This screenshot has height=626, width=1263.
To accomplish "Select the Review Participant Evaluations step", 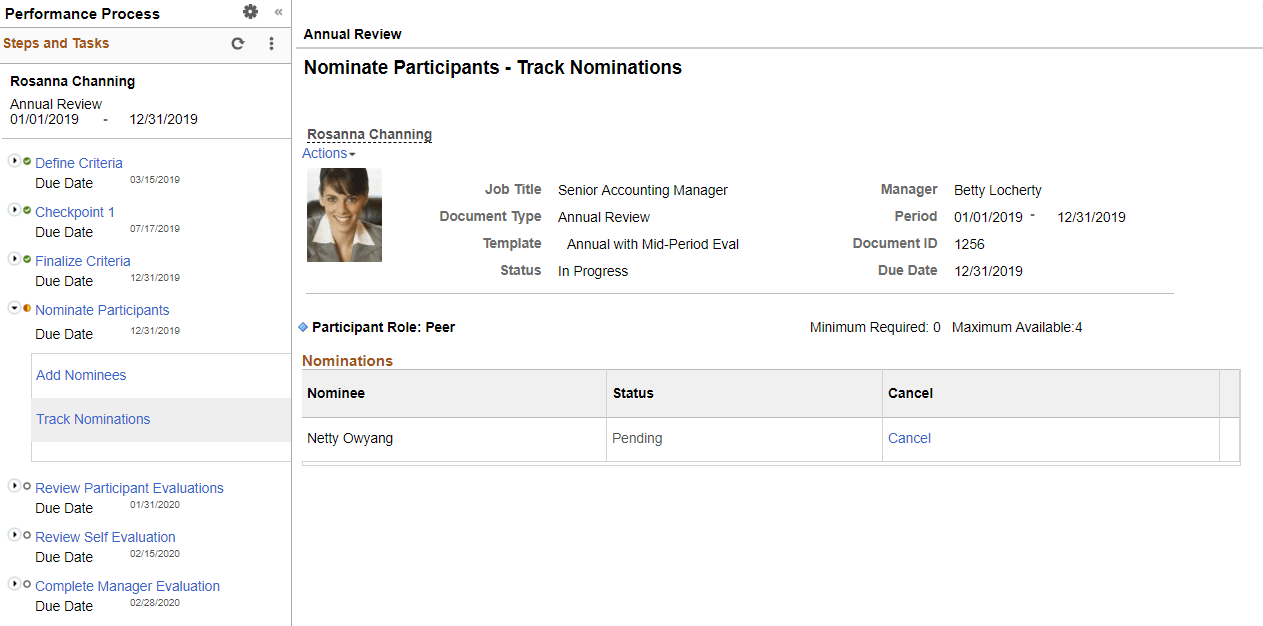I will click(x=129, y=487).
